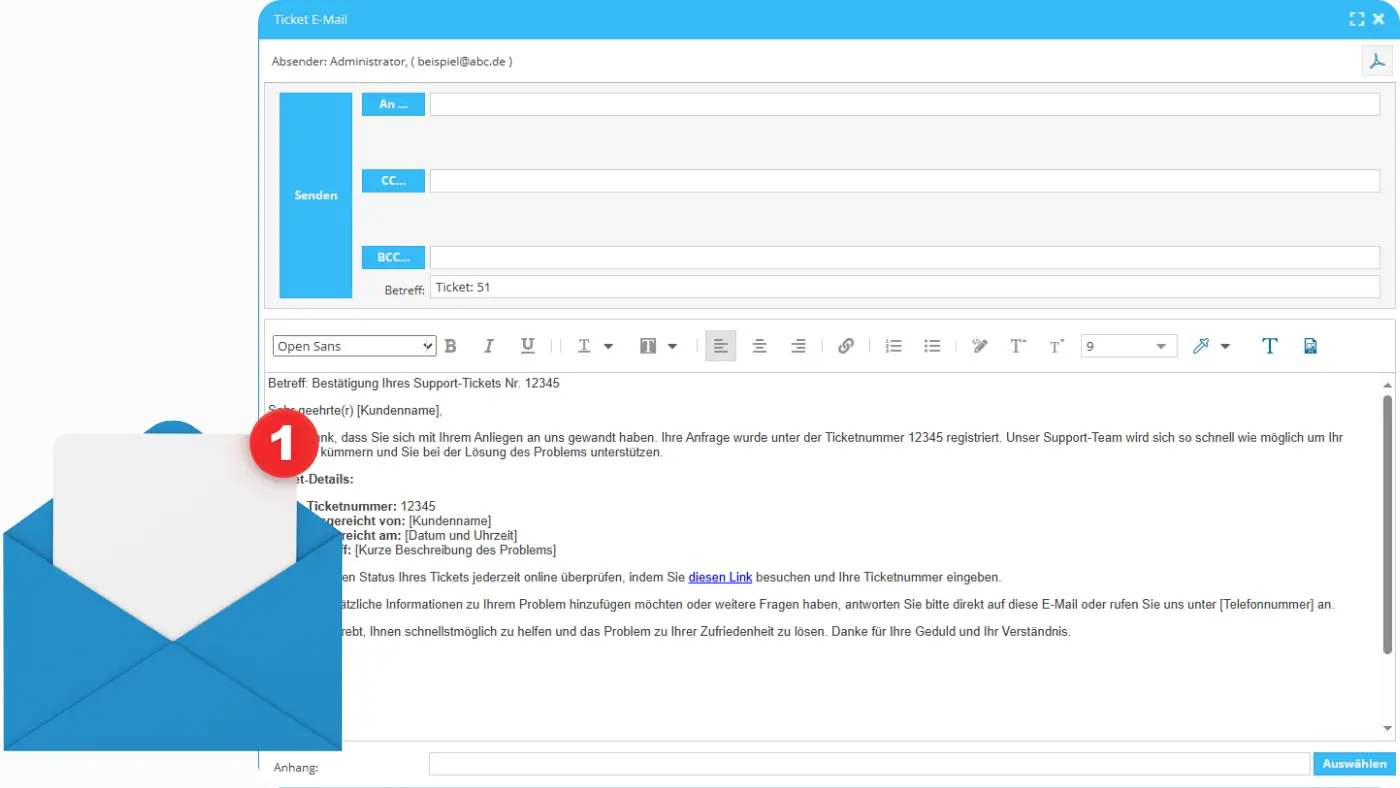Apply italic formatting
The image size is (1400, 788).
[489, 345]
